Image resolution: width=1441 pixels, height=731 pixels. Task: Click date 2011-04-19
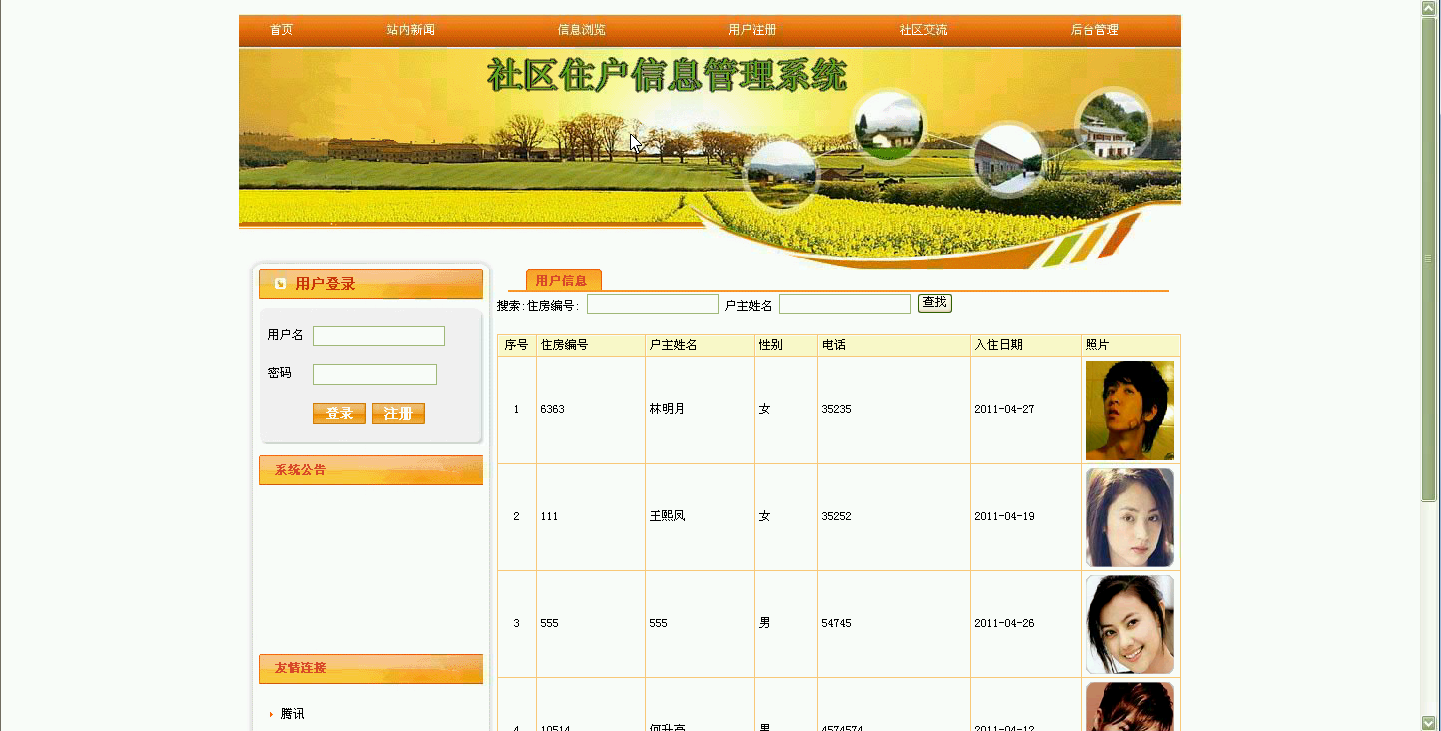[x=1004, y=517]
